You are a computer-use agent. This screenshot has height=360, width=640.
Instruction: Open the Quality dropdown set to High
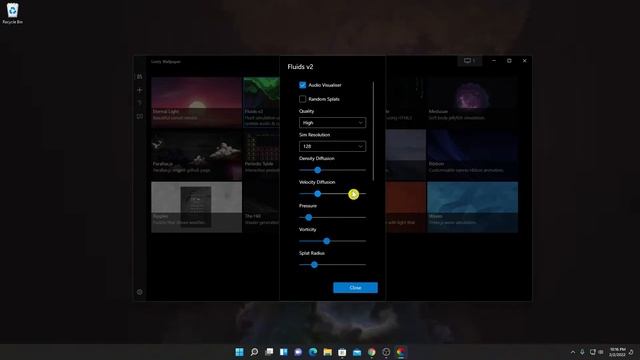332,122
